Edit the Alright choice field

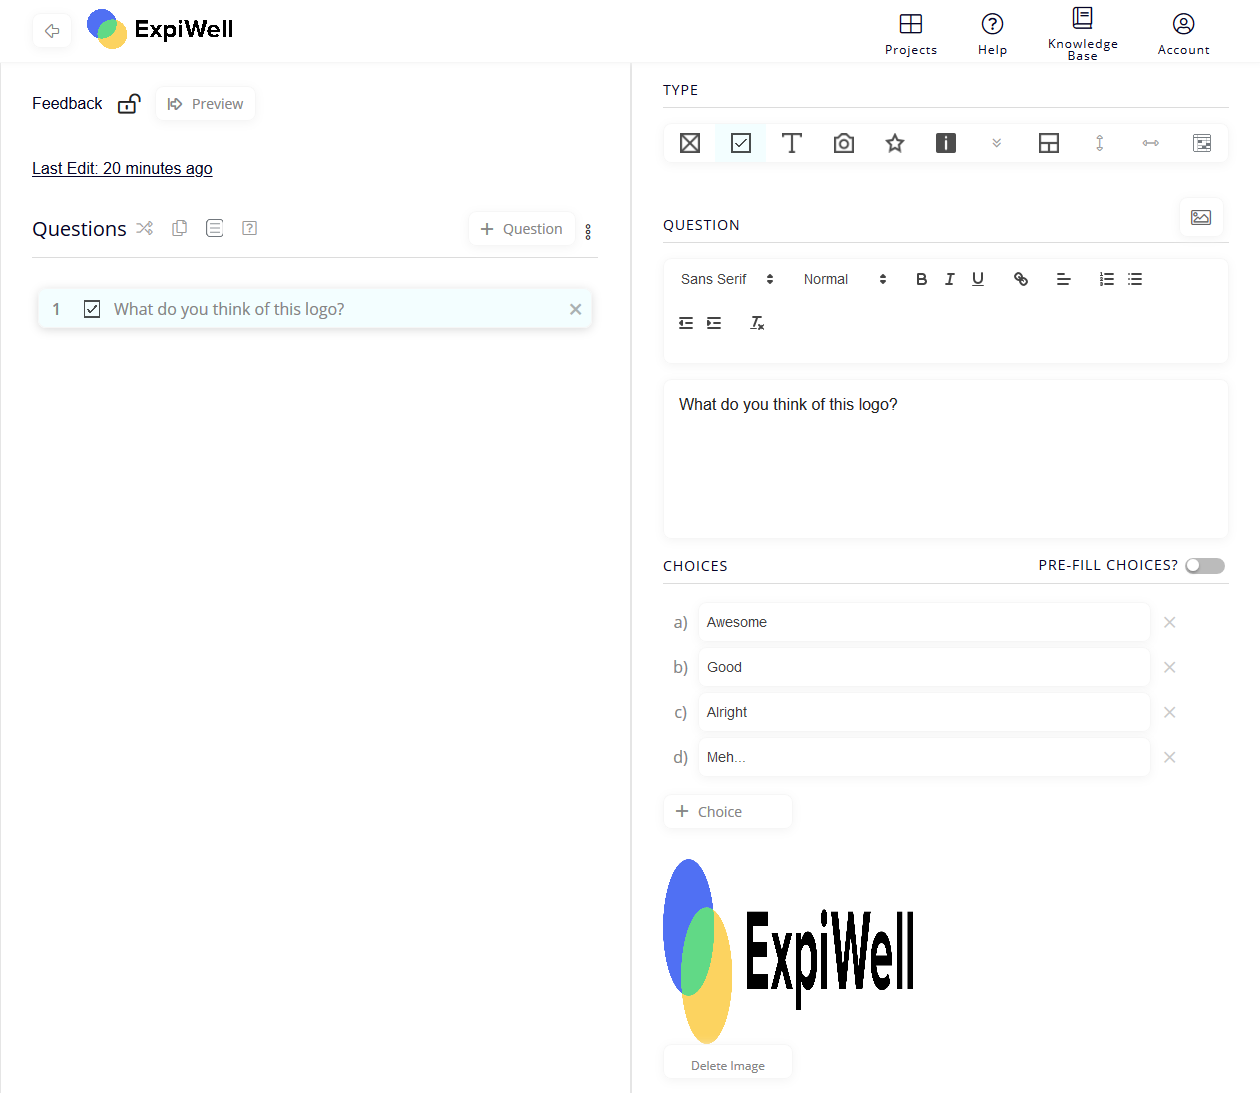924,712
